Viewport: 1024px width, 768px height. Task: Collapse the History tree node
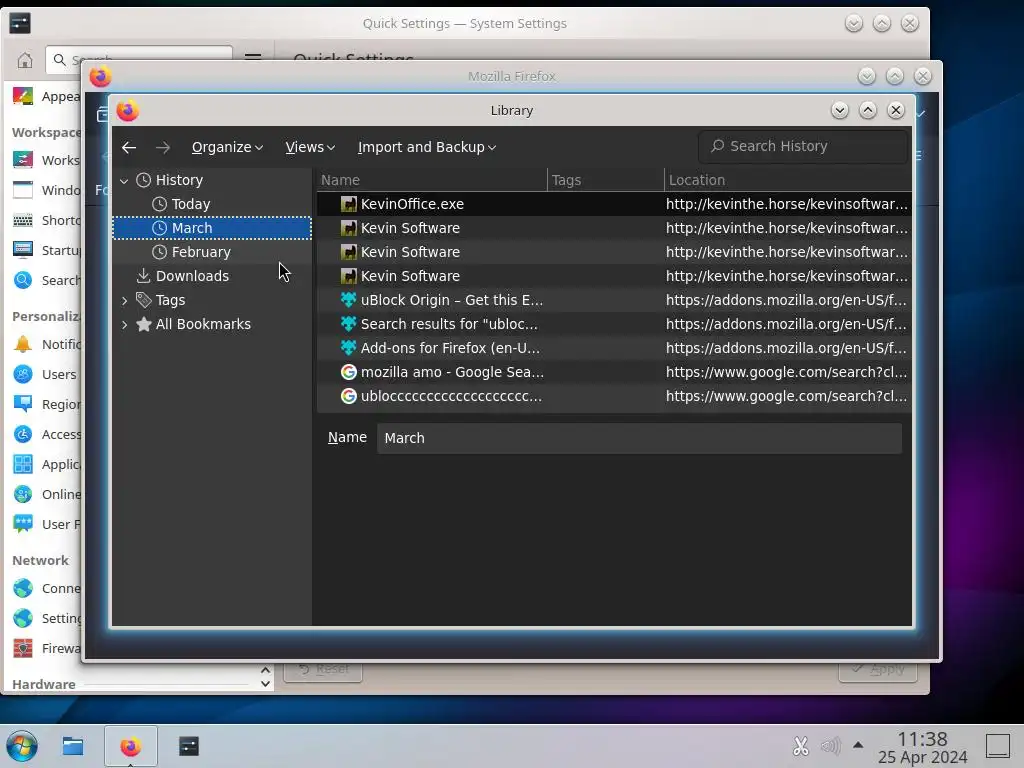click(x=124, y=180)
